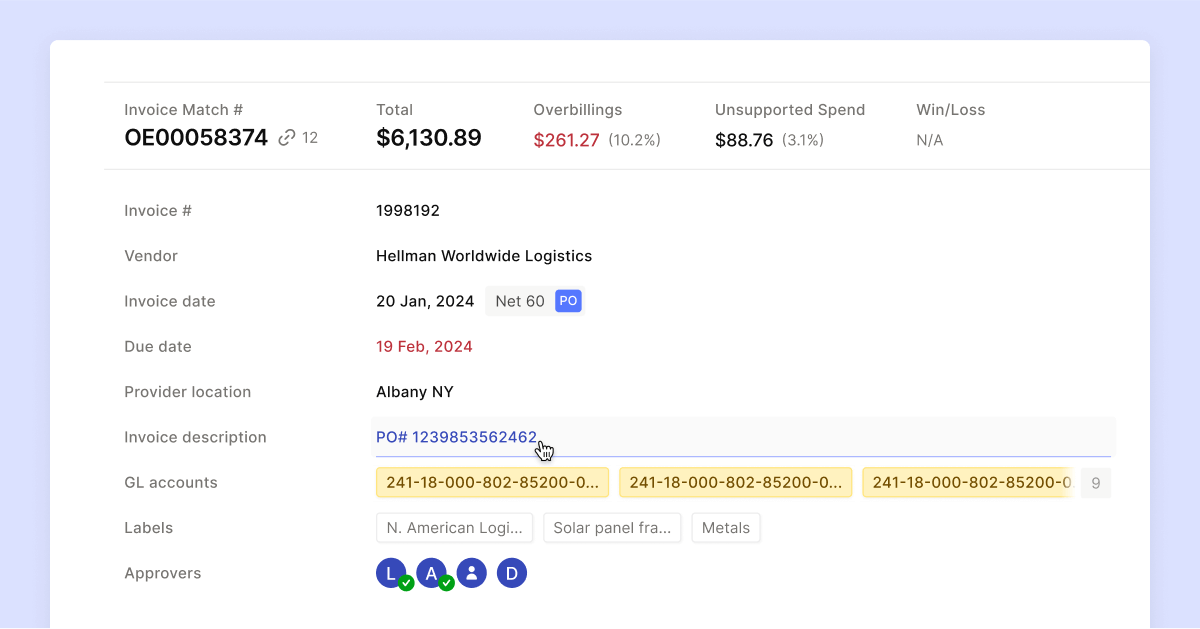Click the link icon beside OE00058374
Image resolution: width=1200 pixels, height=629 pixels.
click(287, 138)
